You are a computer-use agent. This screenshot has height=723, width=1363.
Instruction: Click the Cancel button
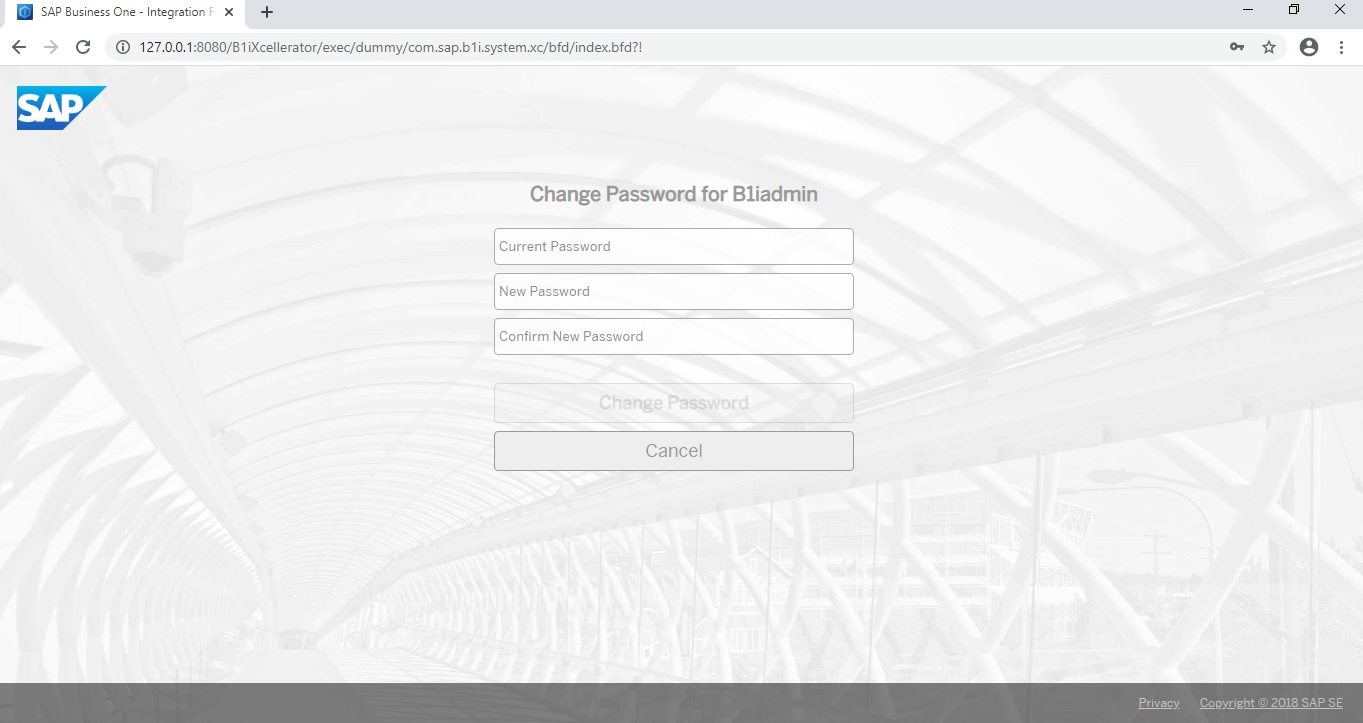pyautogui.click(x=674, y=451)
